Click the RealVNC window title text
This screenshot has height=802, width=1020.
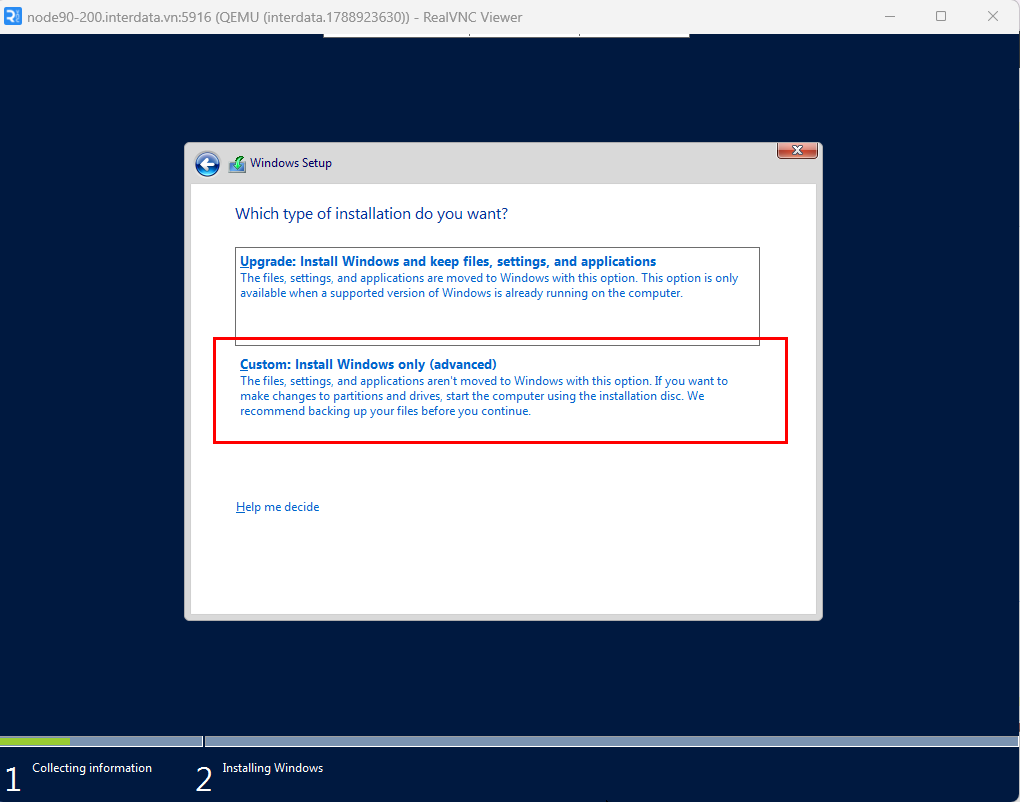pyautogui.click(x=275, y=18)
